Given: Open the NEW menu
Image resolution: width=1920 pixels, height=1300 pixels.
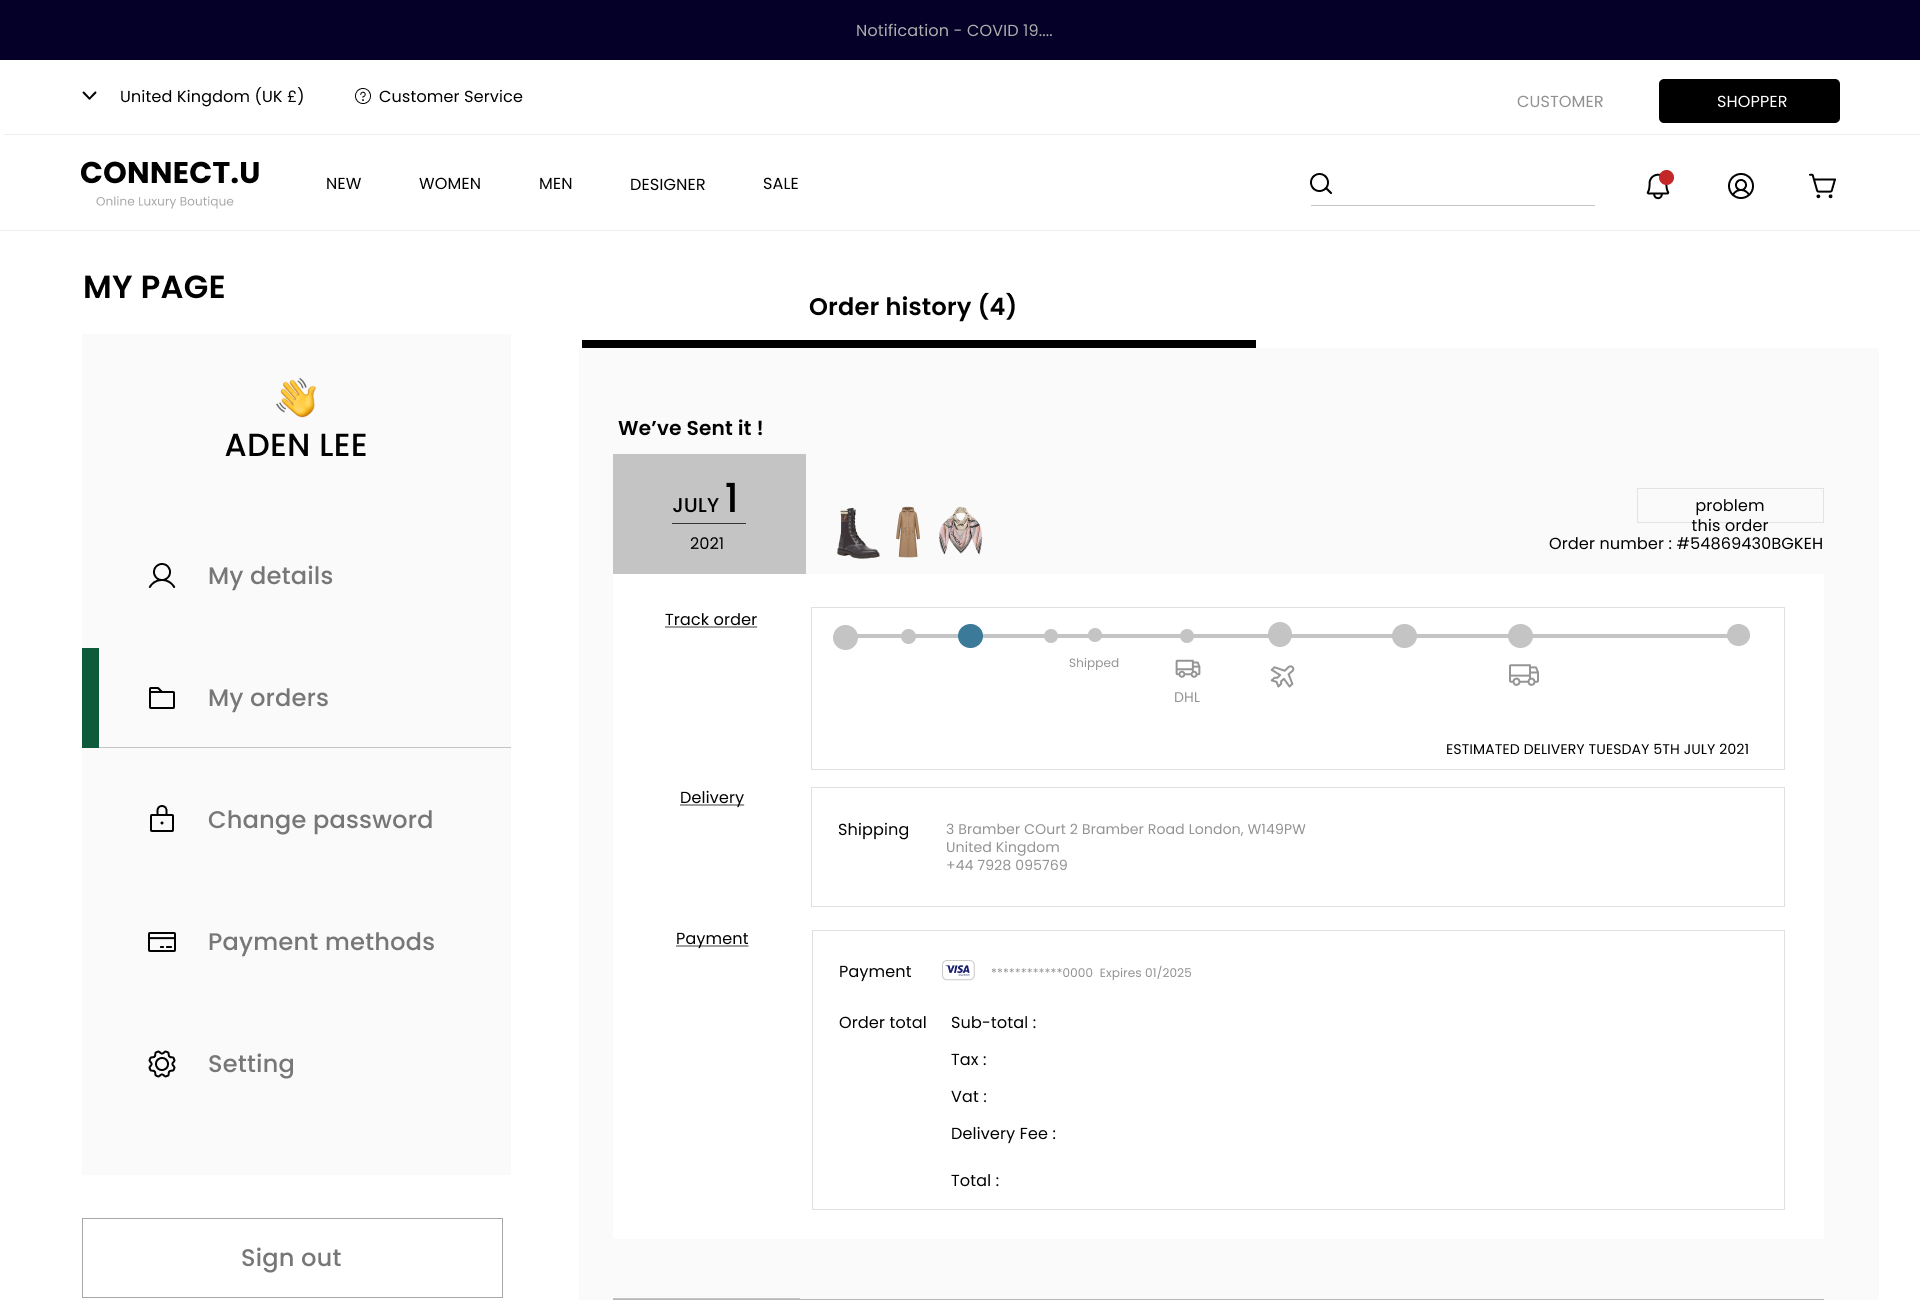Looking at the screenshot, I should [x=343, y=184].
